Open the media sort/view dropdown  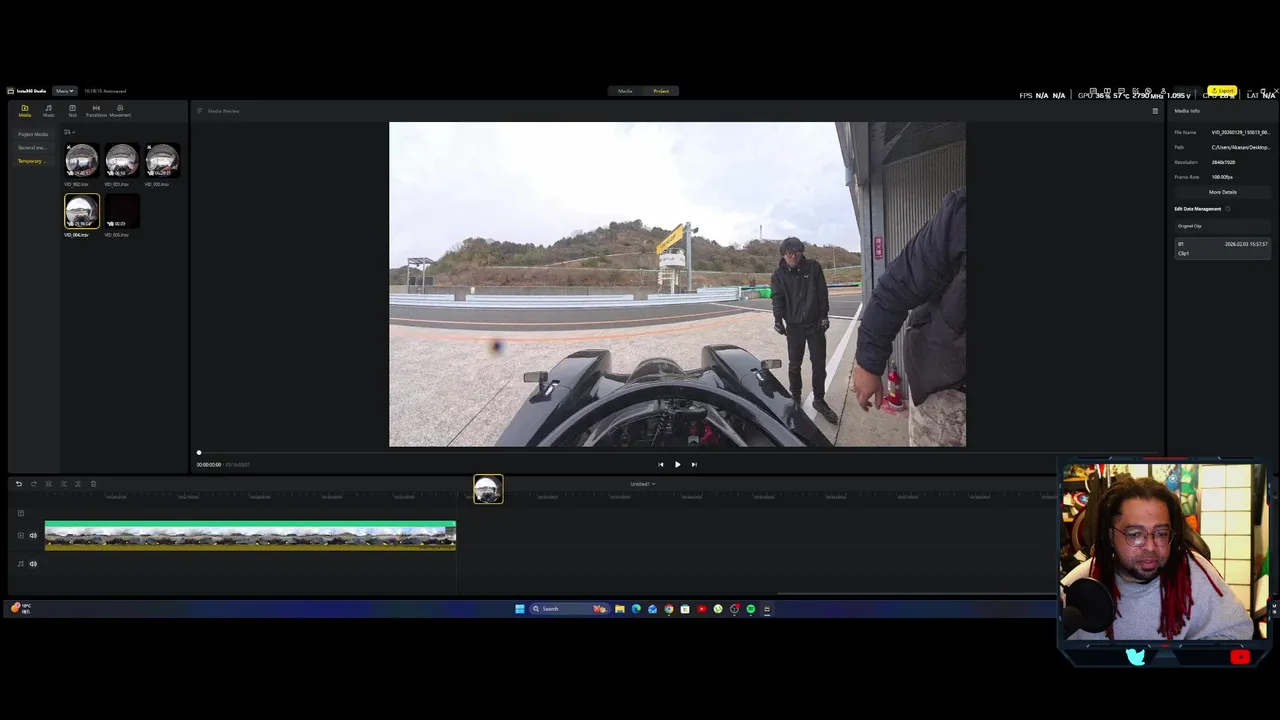[x=69, y=132]
